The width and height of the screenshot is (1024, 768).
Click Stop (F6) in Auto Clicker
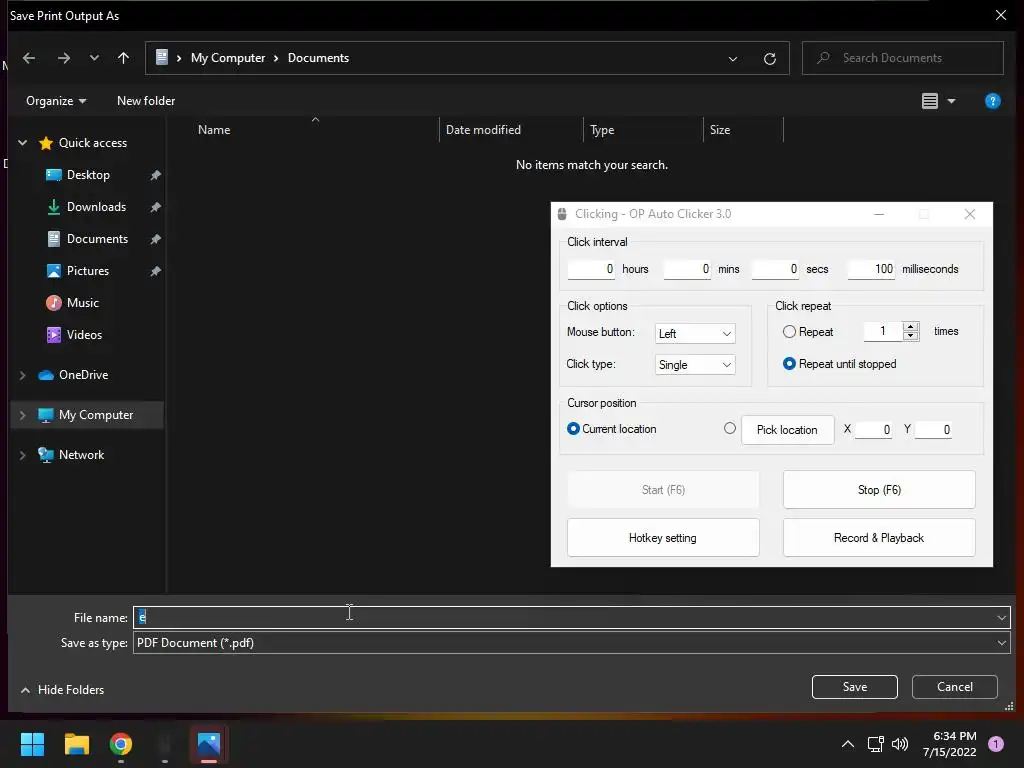pos(879,490)
